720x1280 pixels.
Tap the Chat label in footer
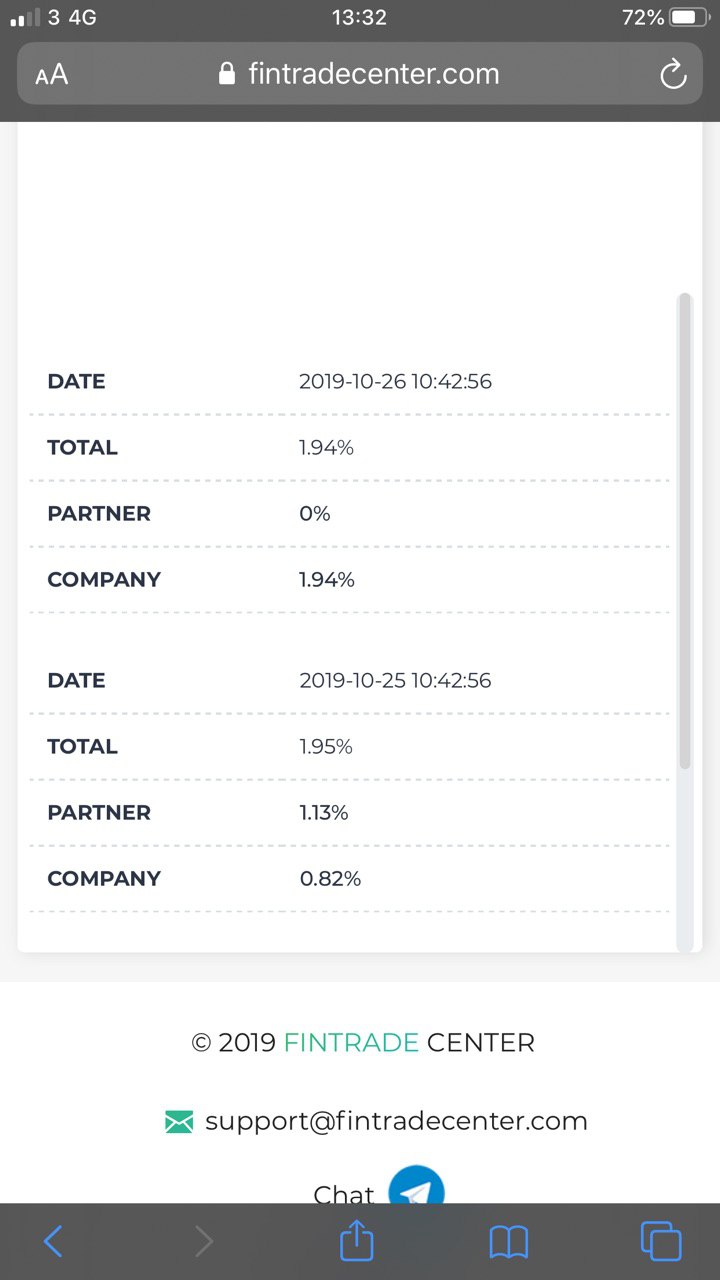(x=343, y=1194)
